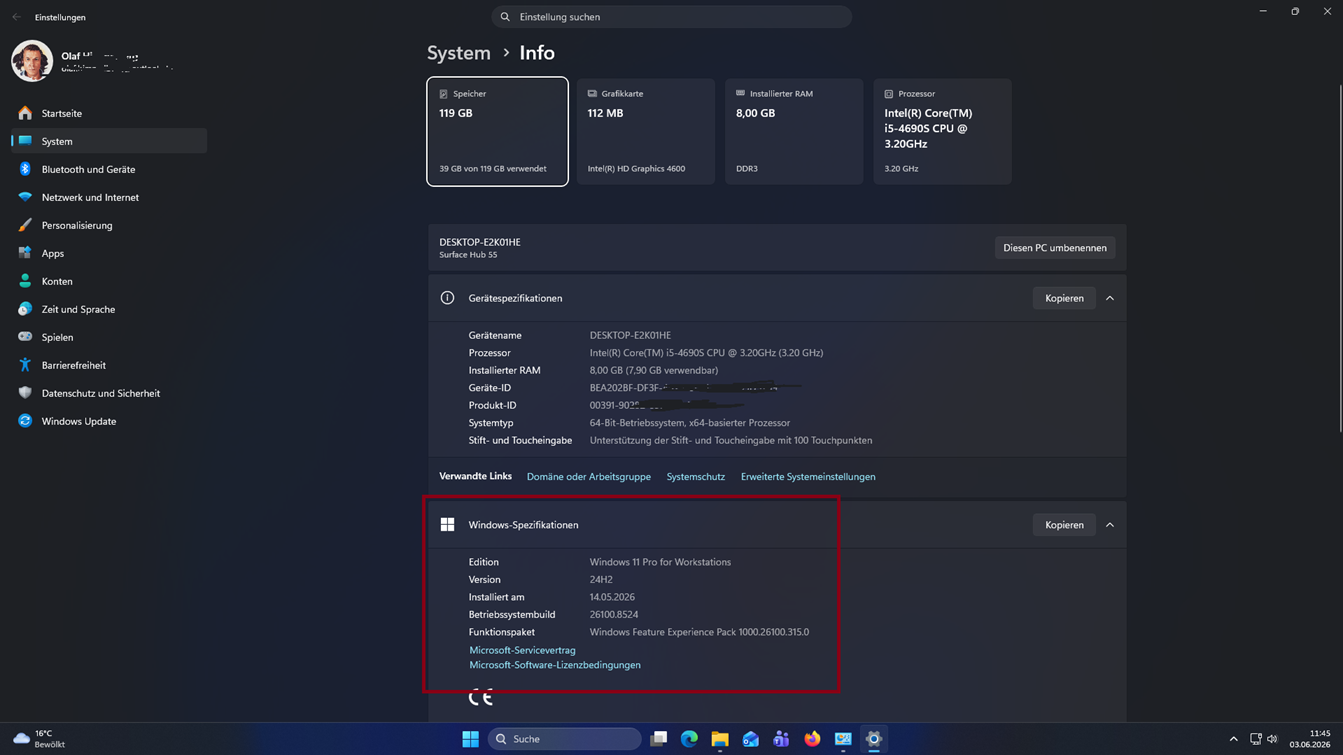
Task: Select the Grafikkarte 112 MB card
Action: [x=646, y=131]
